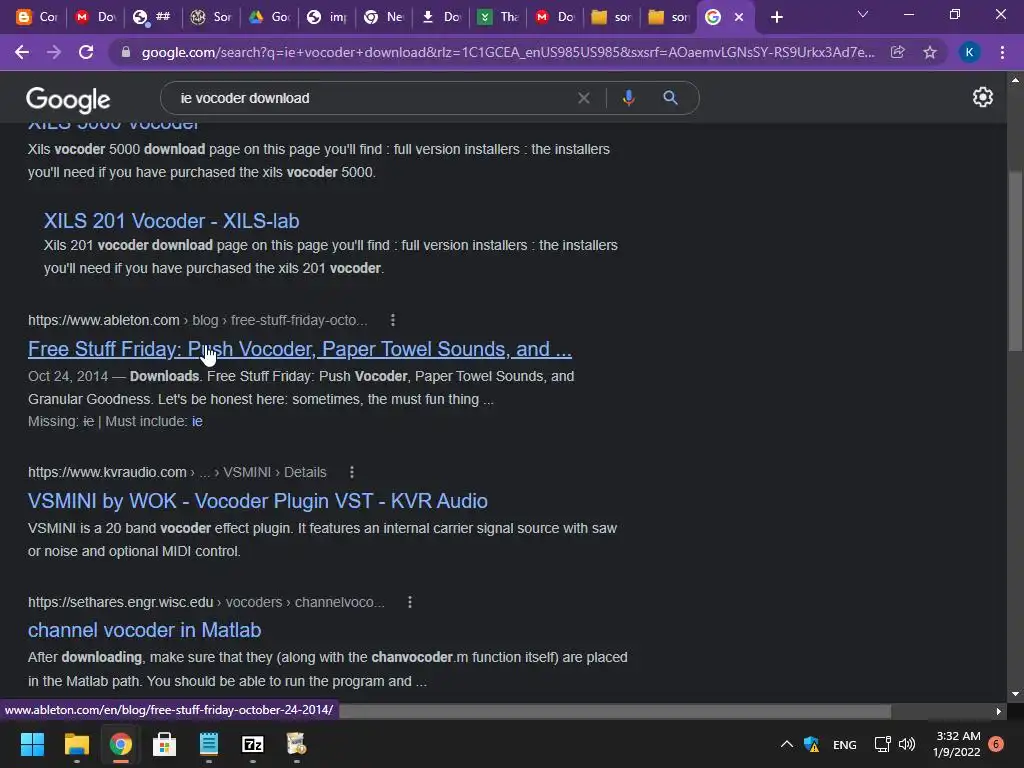Submit search with magnifier icon
The width and height of the screenshot is (1024, 768).
pos(670,98)
